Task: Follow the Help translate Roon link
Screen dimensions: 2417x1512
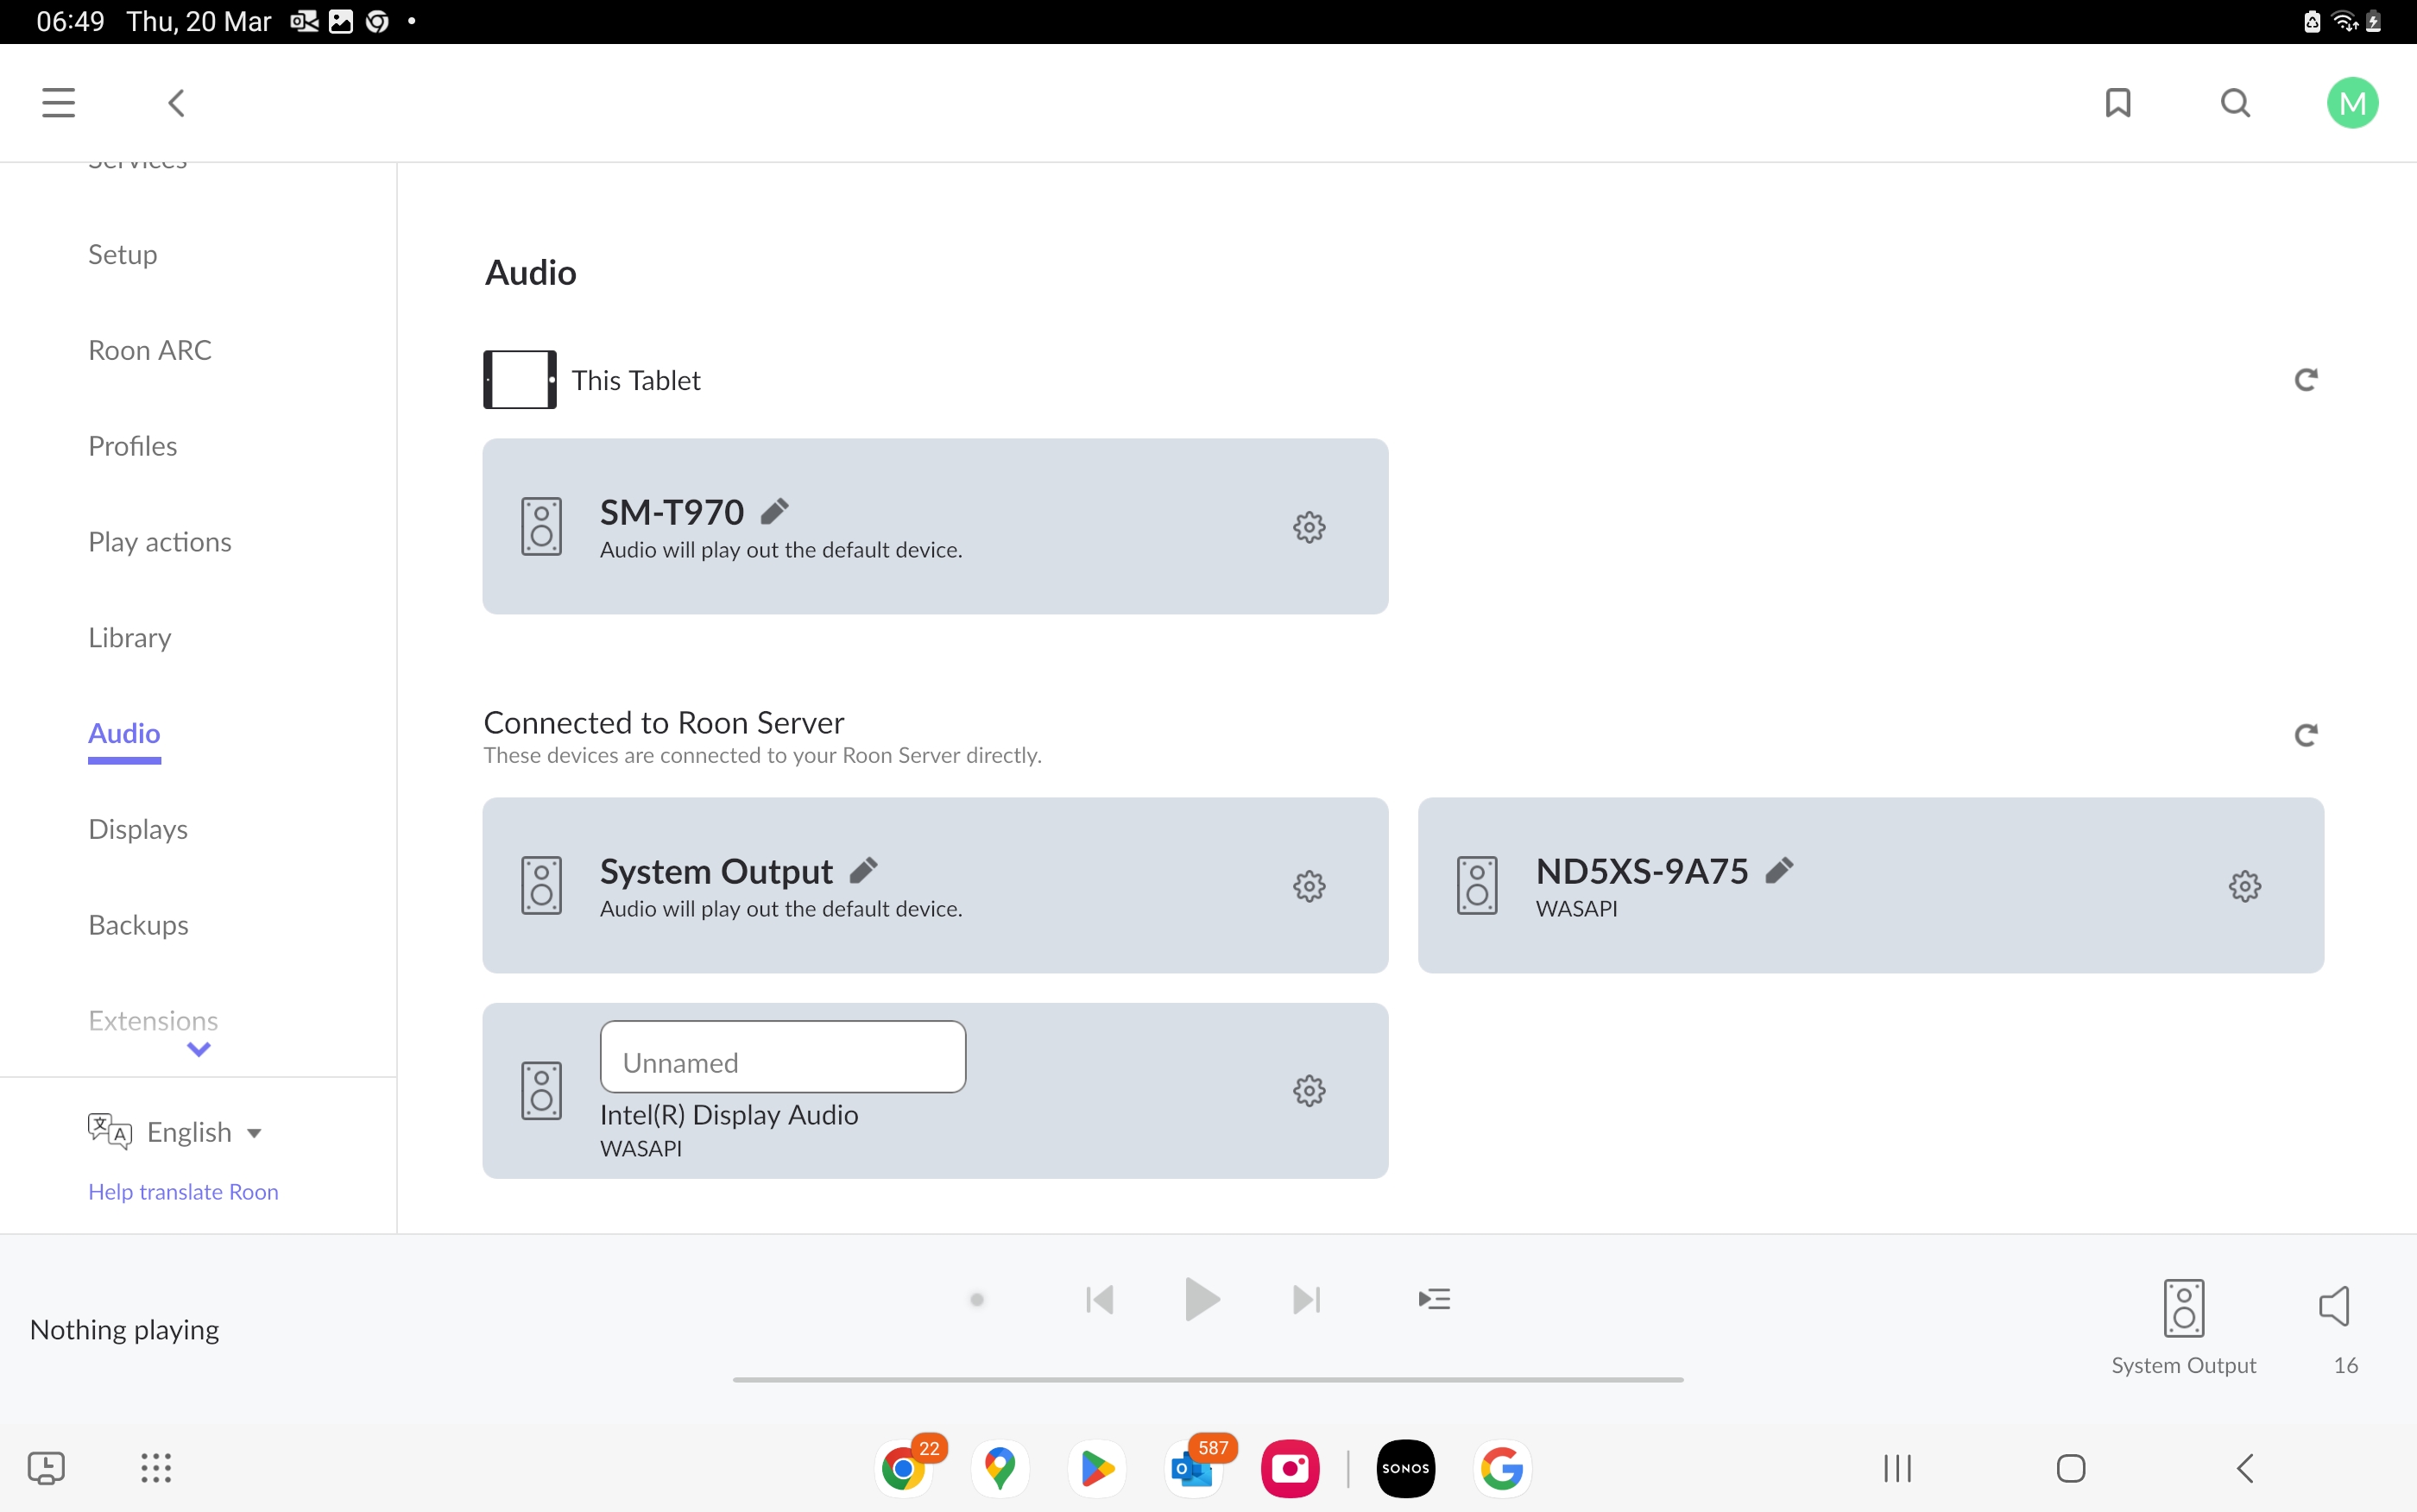Action: tap(183, 1191)
